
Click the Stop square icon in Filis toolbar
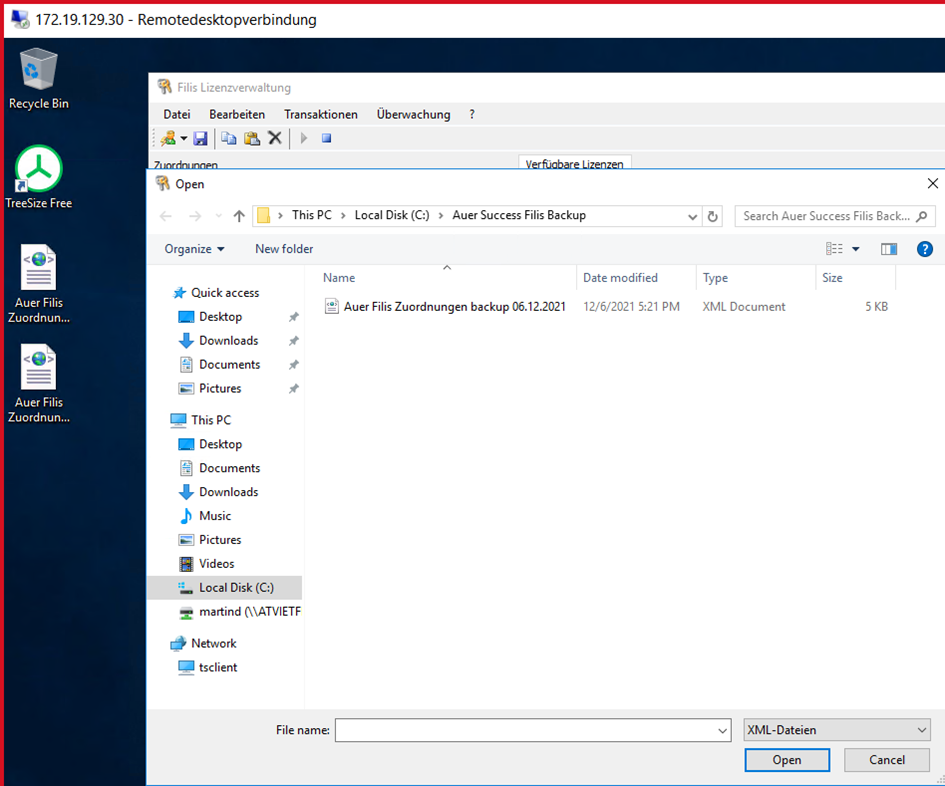tap(327, 138)
